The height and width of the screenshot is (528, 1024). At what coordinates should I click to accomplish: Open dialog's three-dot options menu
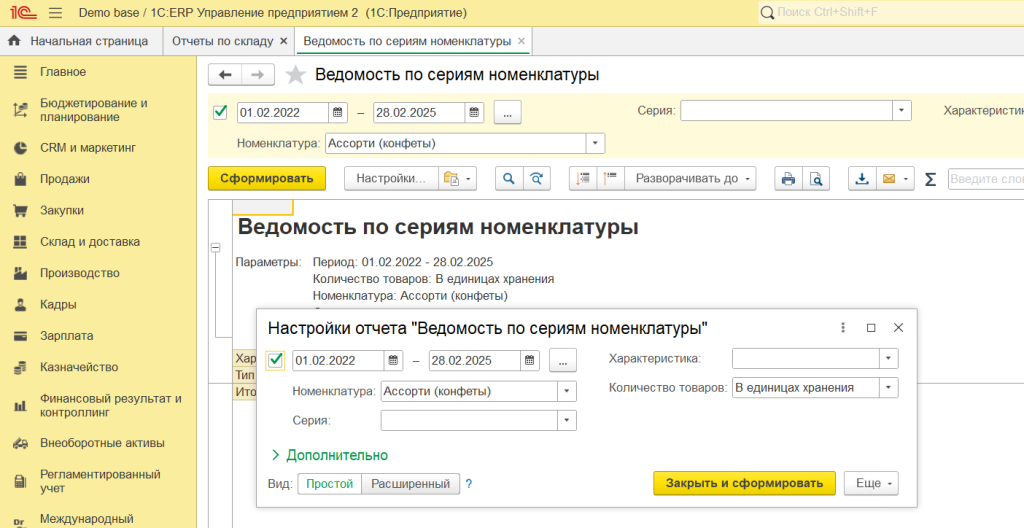[x=843, y=327]
